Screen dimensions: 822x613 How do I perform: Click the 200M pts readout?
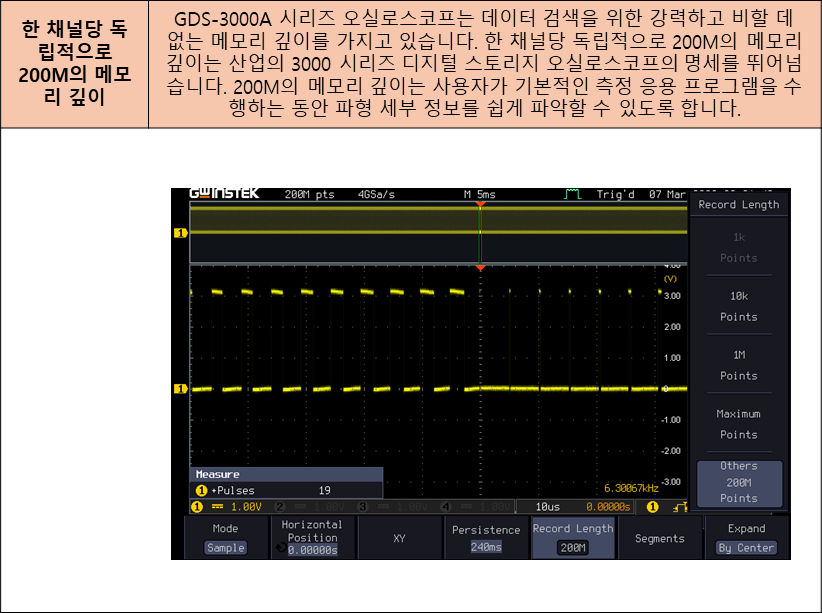coord(309,194)
